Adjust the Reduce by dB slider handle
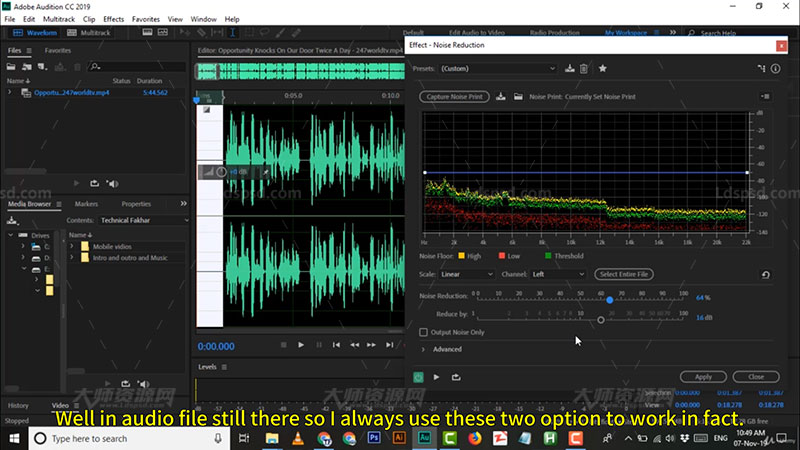The width and height of the screenshot is (800, 450). pyautogui.click(x=601, y=320)
